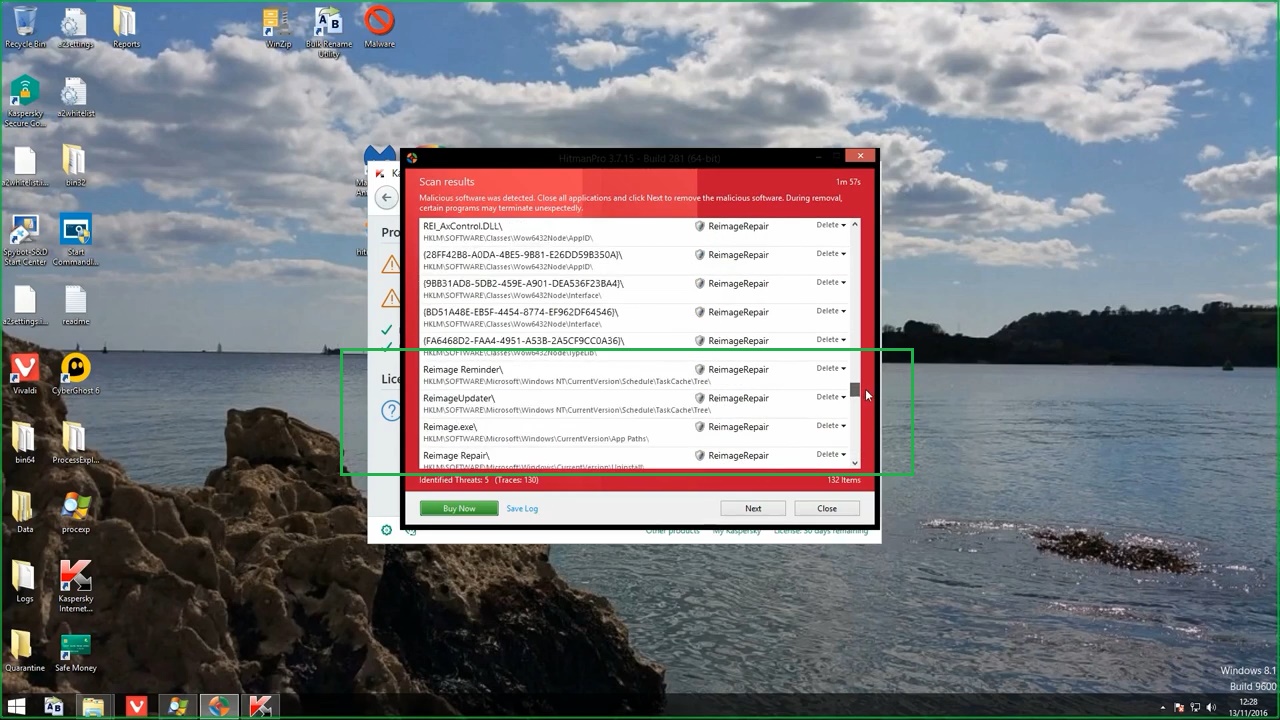The height and width of the screenshot is (720, 1280).
Task: Select the Reimage.exe\ scan result
Action: (x=634, y=432)
